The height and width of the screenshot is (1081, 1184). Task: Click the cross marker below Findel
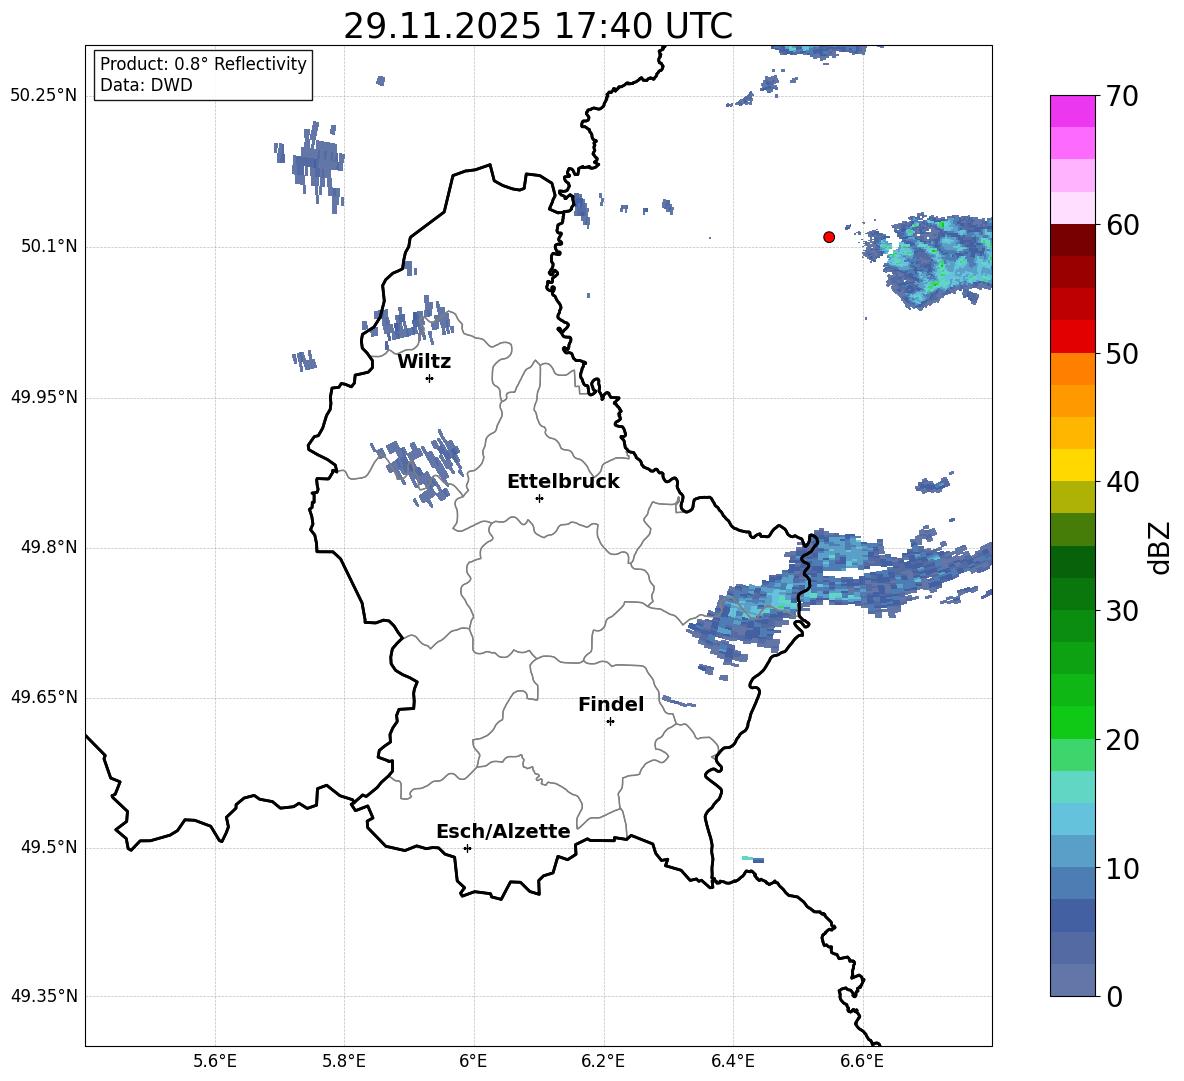pos(610,722)
